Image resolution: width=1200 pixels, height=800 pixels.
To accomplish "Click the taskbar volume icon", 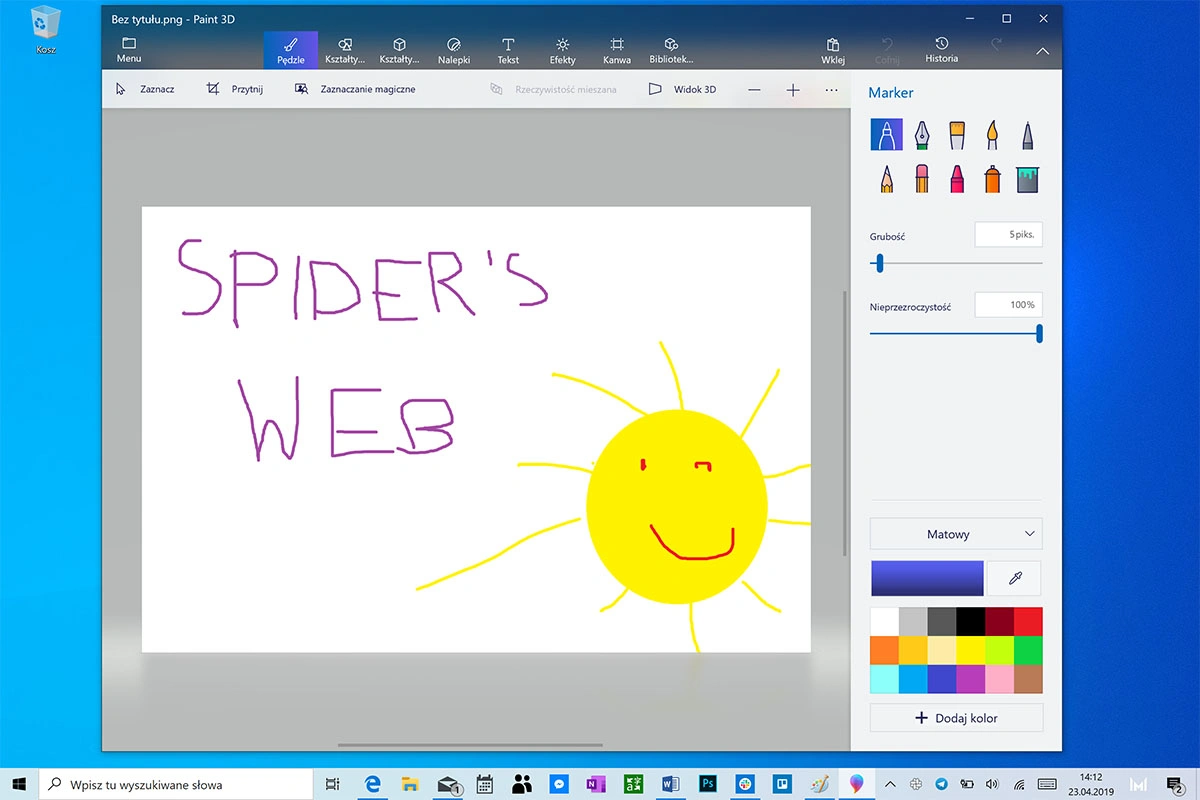I will [x=992, y=785].
